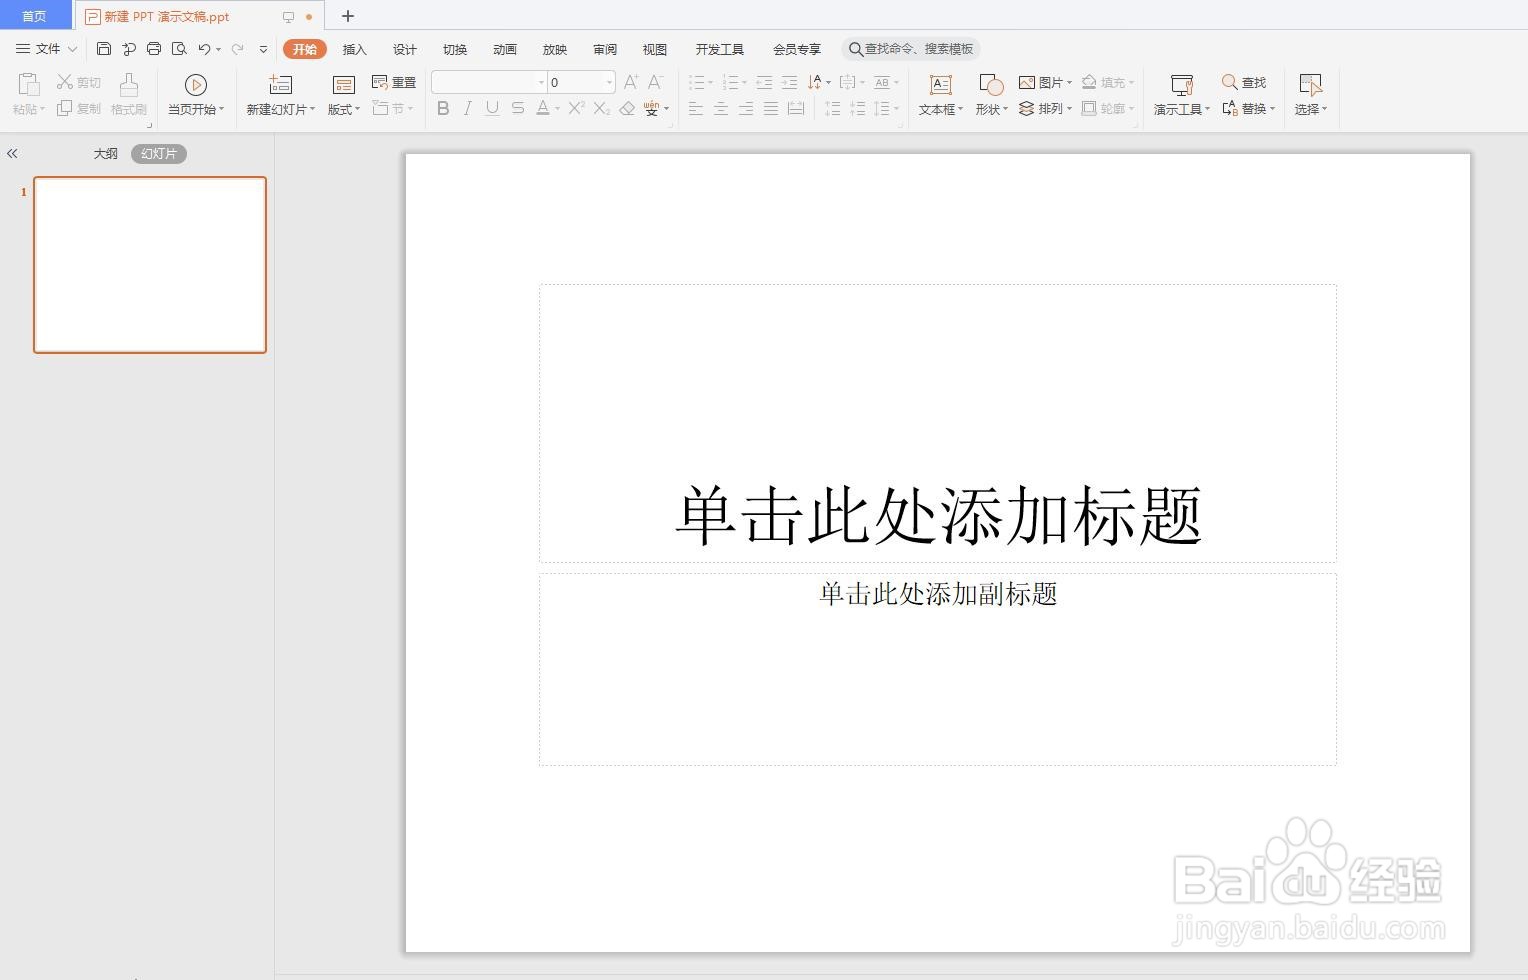This screenshot has height=980, width=1528.
Task: Apply superscript with the X² icon
Action: tap(576, 108)
